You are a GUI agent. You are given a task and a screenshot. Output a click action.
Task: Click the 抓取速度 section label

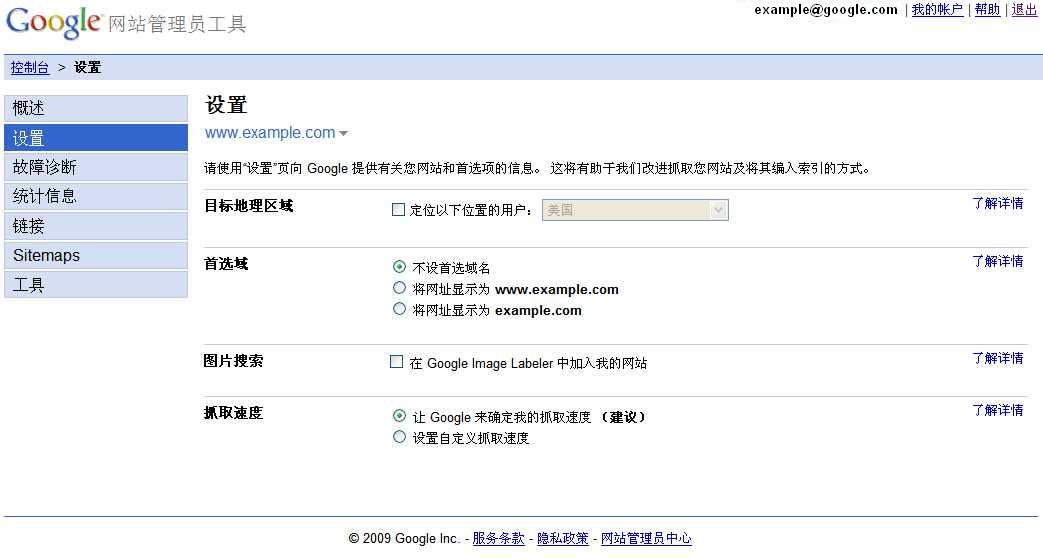[x=233, y=412]
